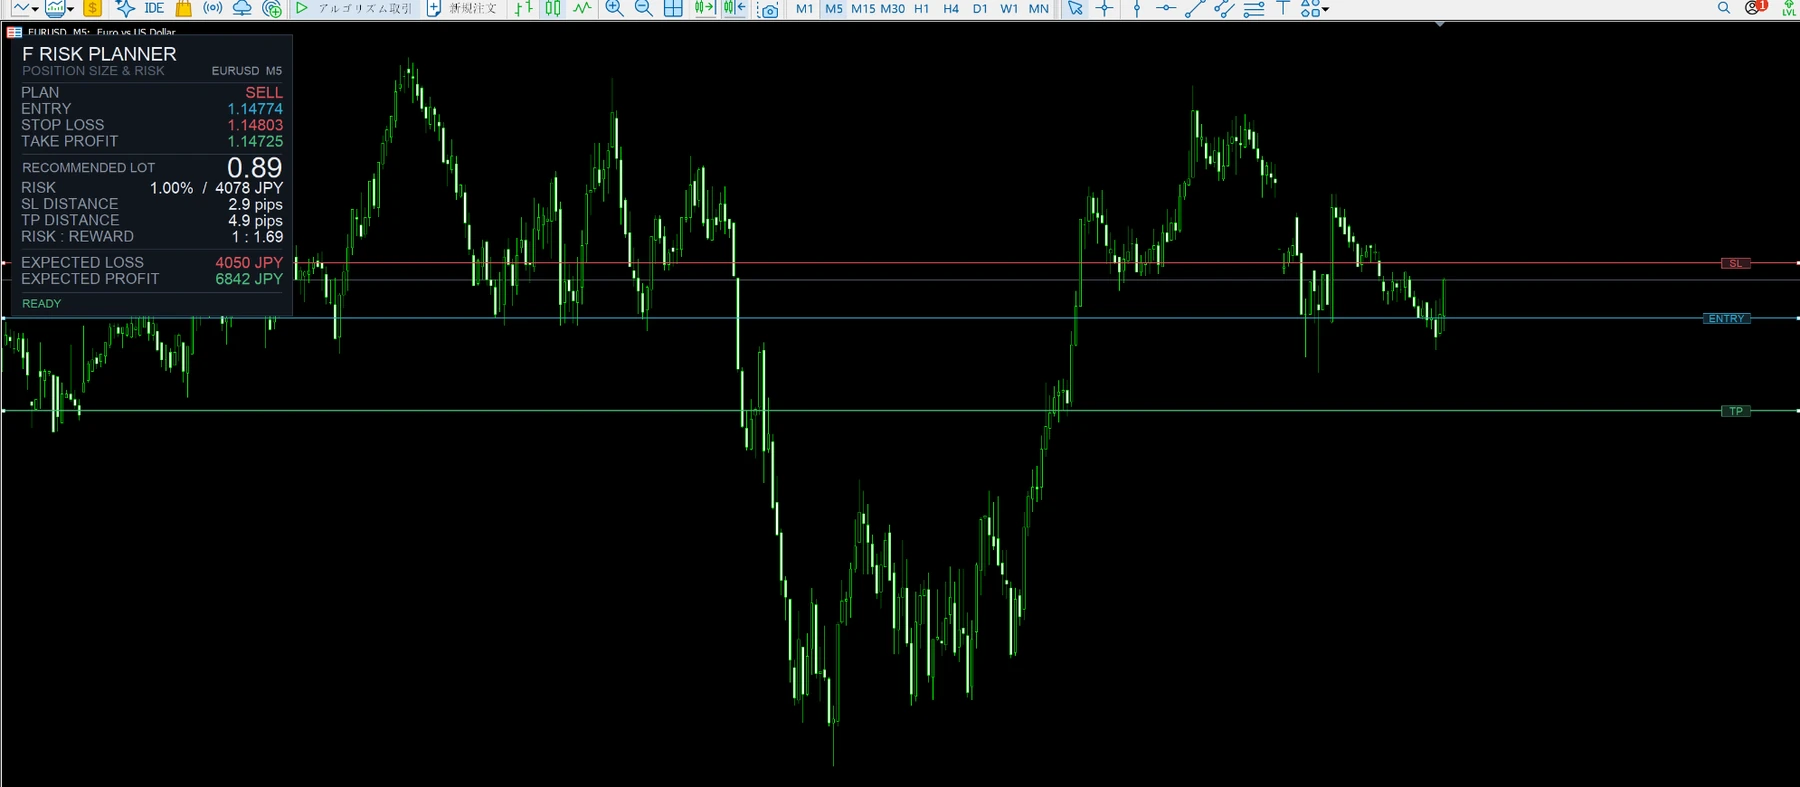
Task: Switch chart to bar chart style
Action: (x=523, y=8)
